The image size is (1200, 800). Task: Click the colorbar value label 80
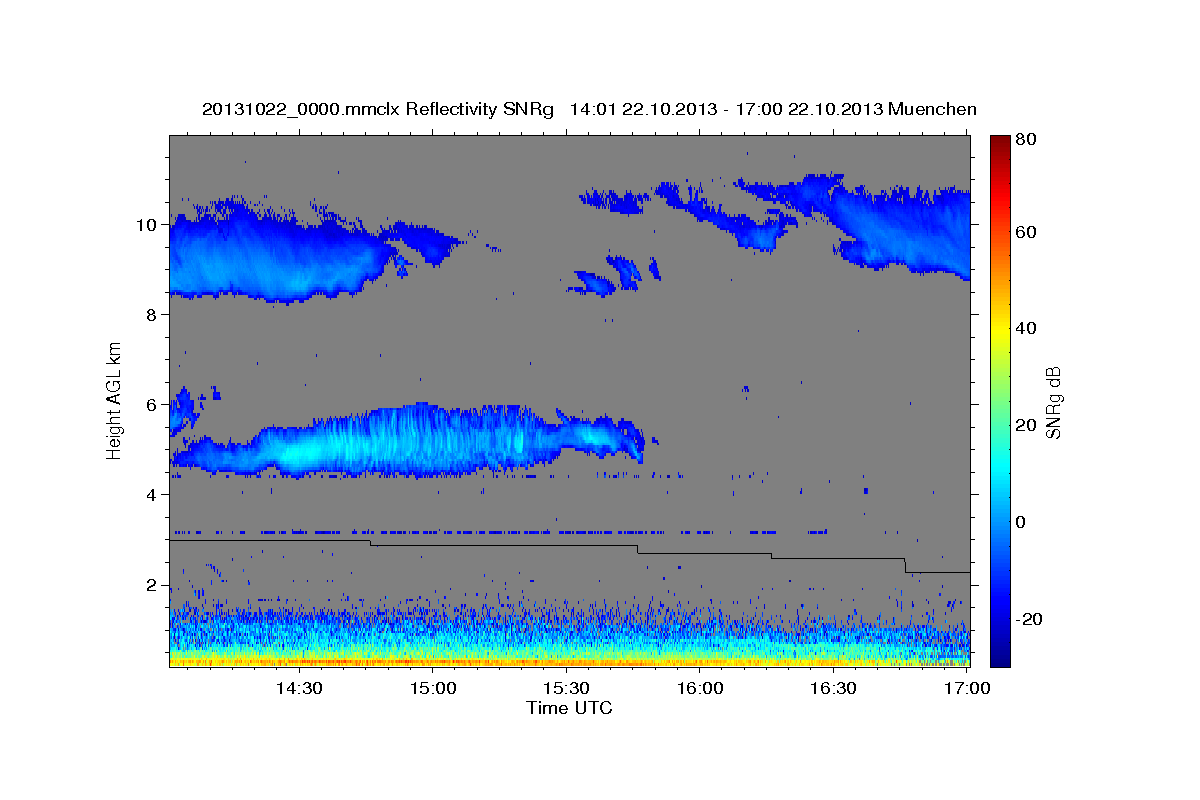point(1025,140)
